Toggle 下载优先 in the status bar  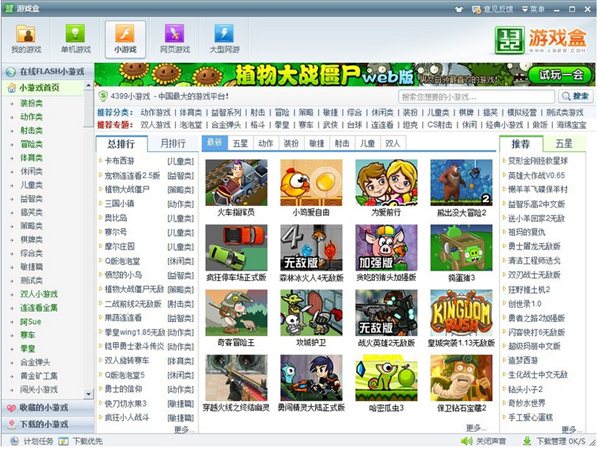pos(81,441)
